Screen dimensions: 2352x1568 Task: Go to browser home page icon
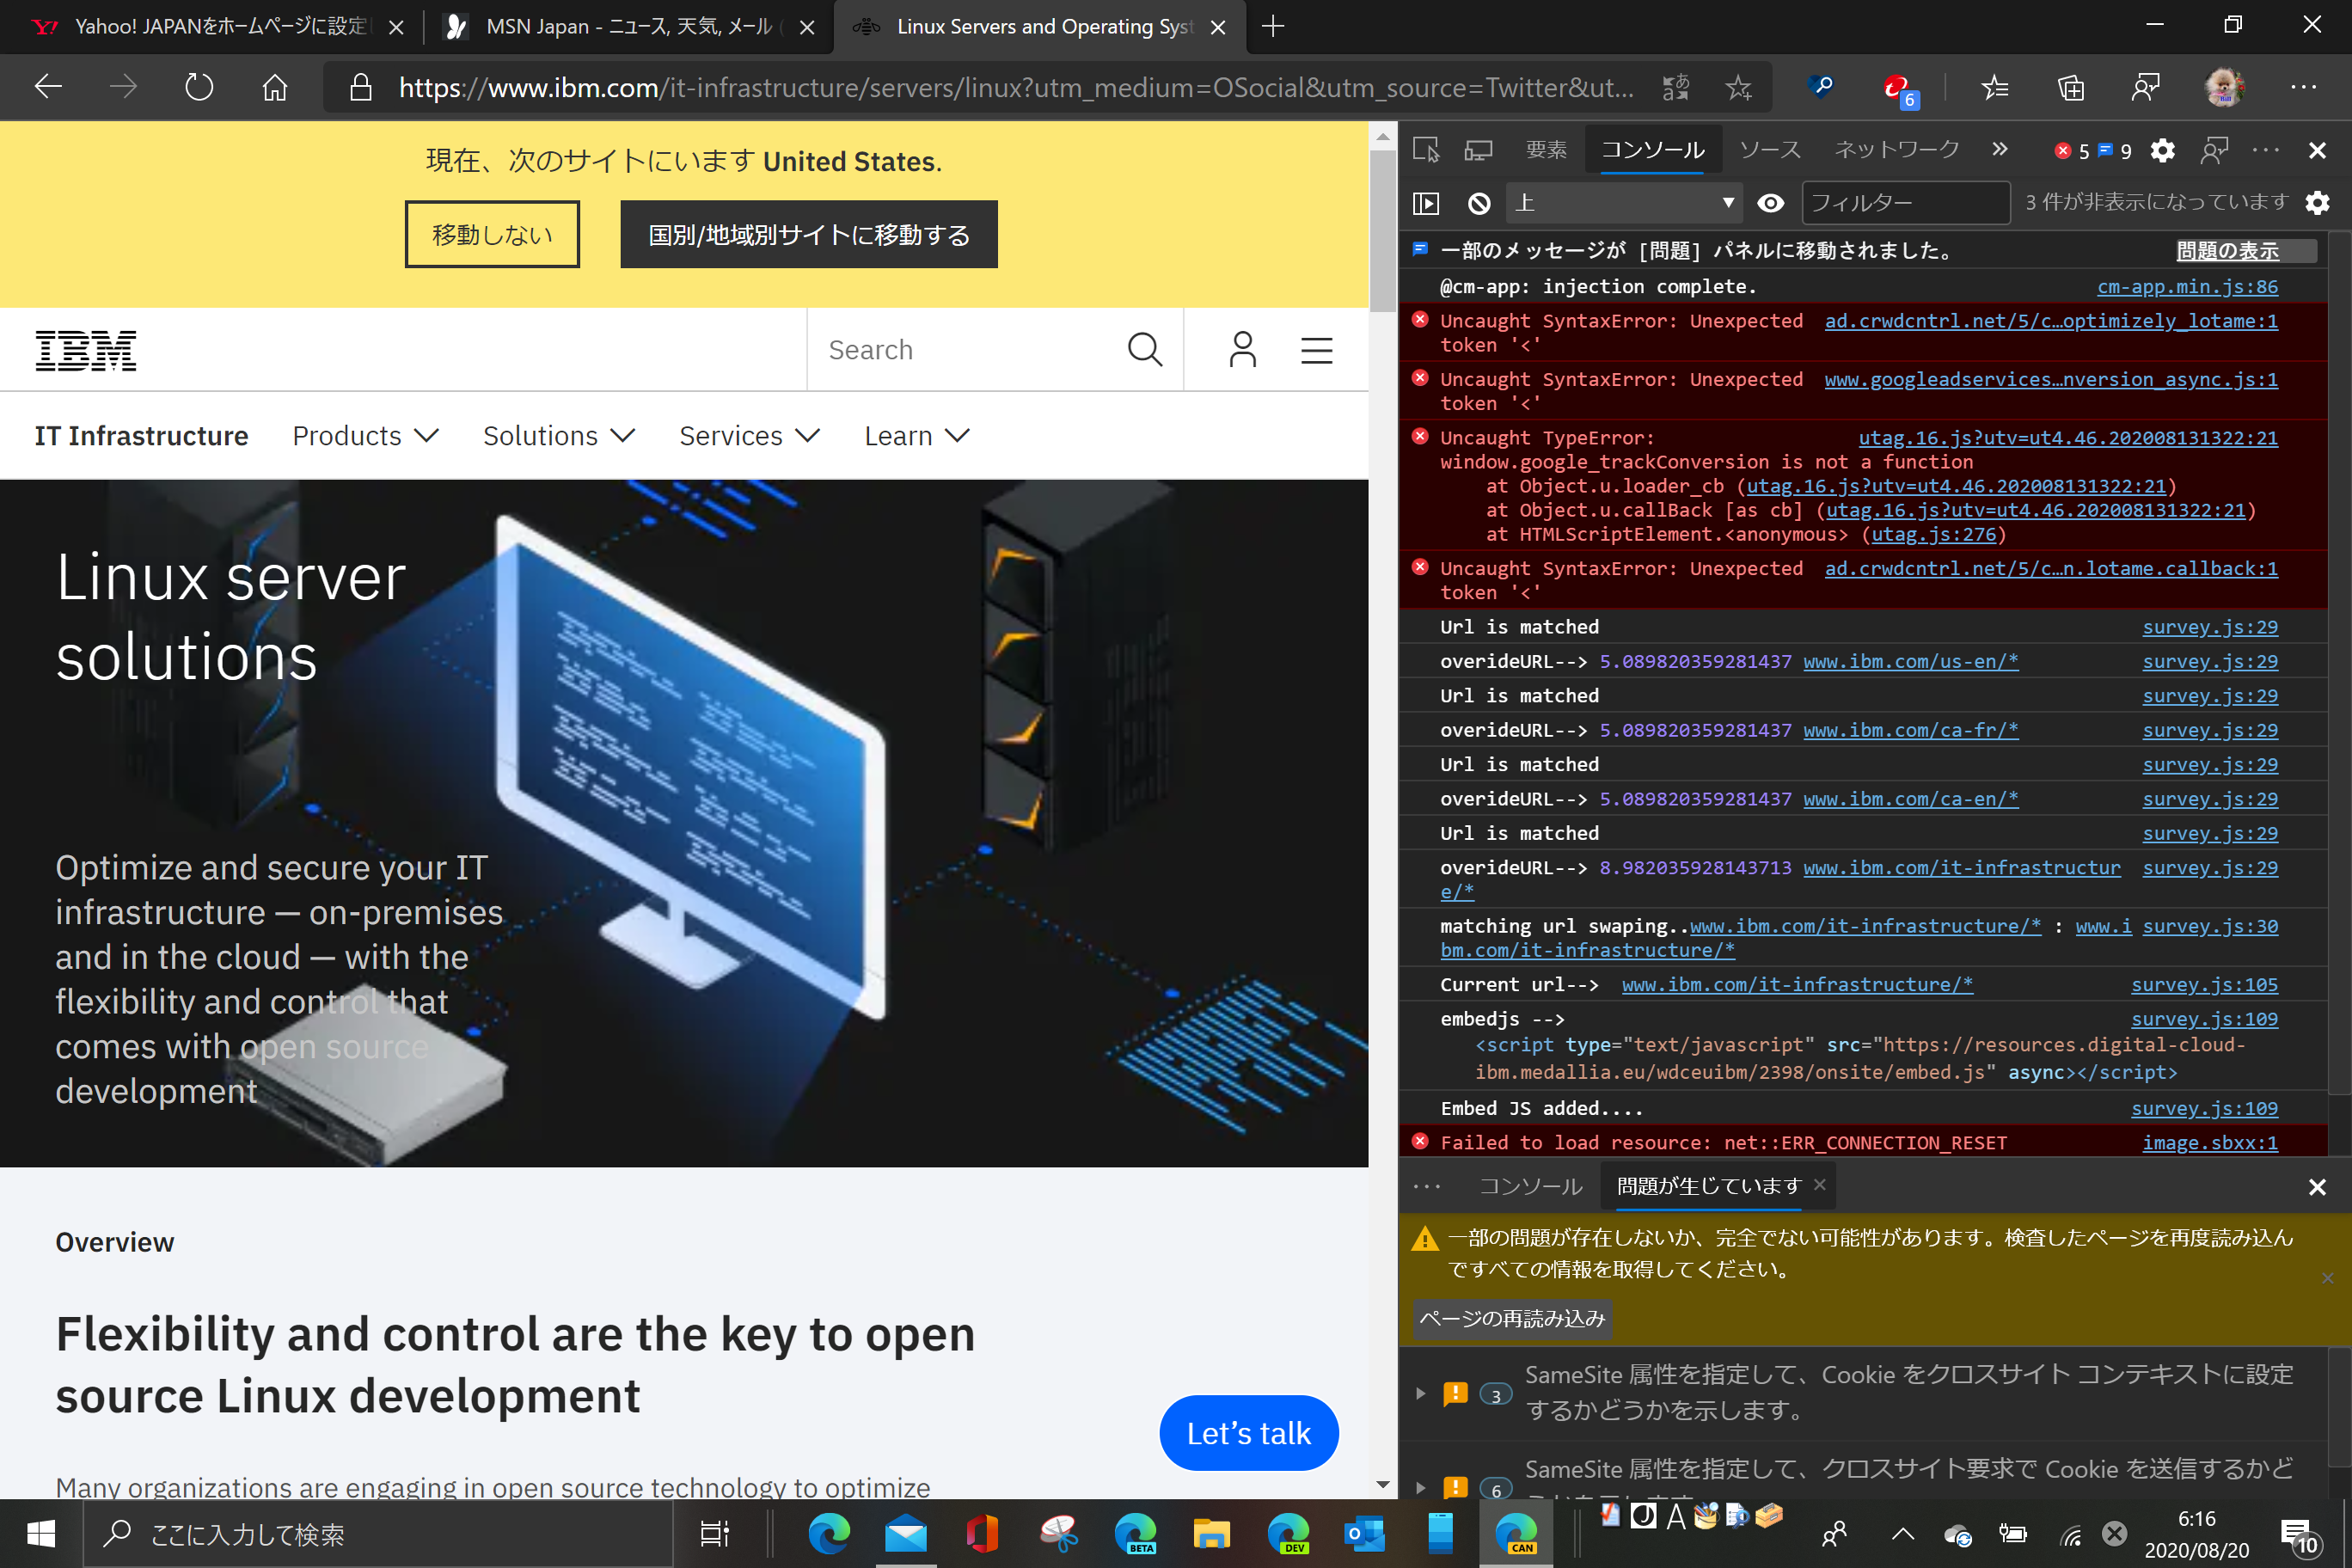[275, 88]
